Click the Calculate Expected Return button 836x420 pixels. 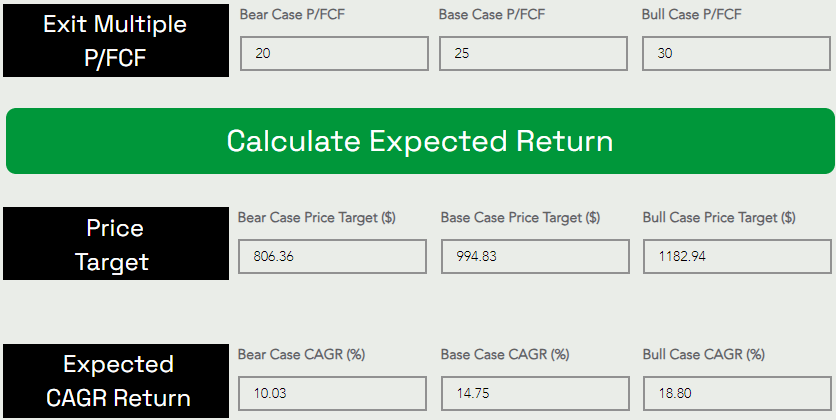click(420, 141)
